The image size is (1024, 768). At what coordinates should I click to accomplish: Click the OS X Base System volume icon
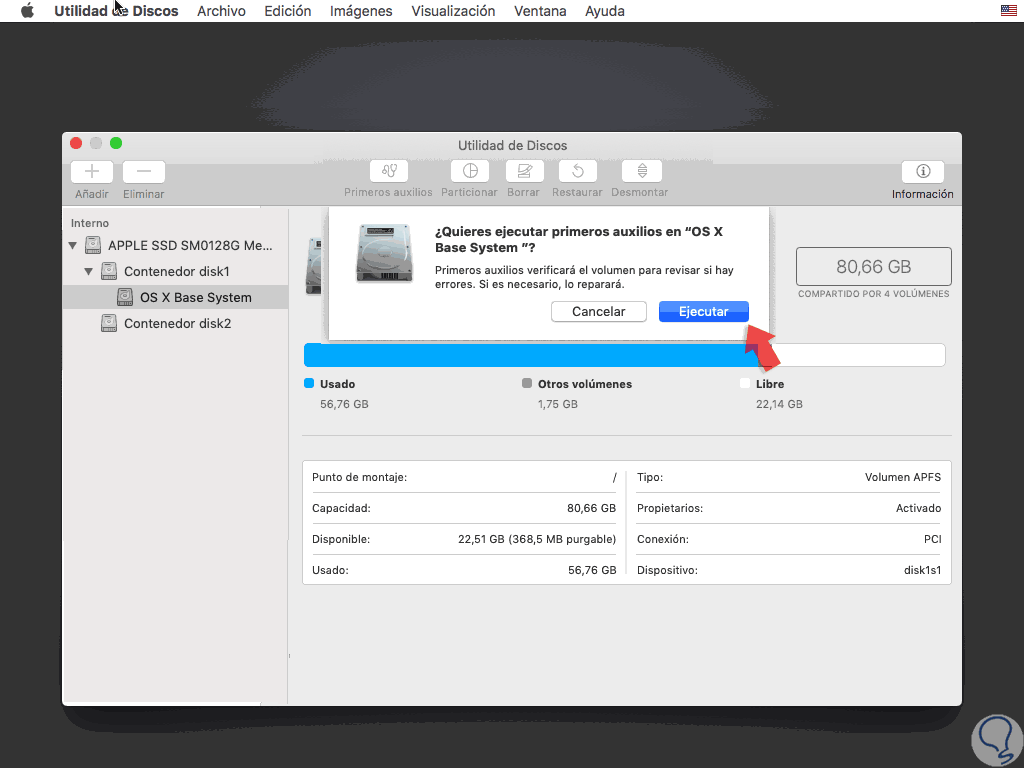tap(125, 297)
